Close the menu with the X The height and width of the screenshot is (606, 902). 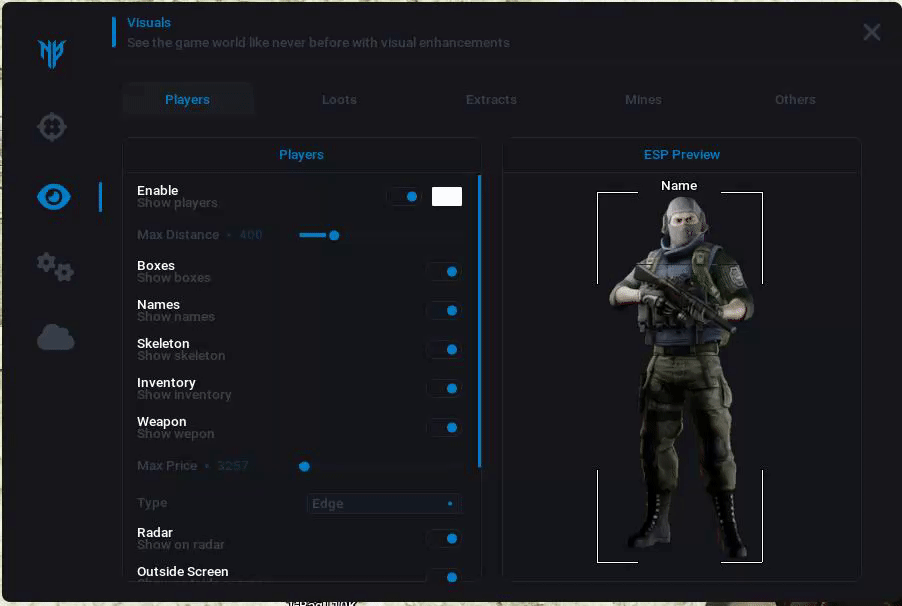(872, 32)
